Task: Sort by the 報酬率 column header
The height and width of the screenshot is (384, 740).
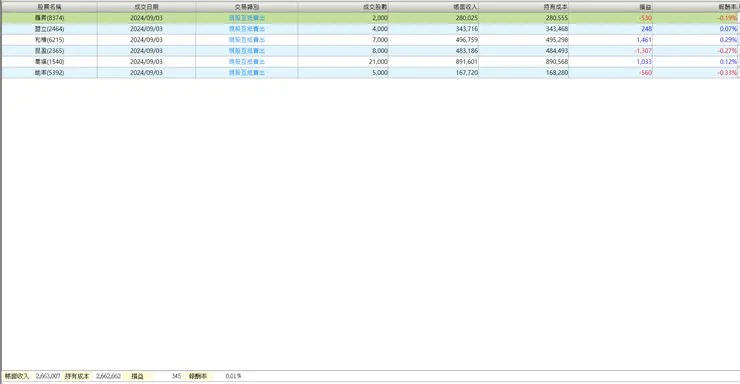Action: pyautogui.click(x=695, y=7)
